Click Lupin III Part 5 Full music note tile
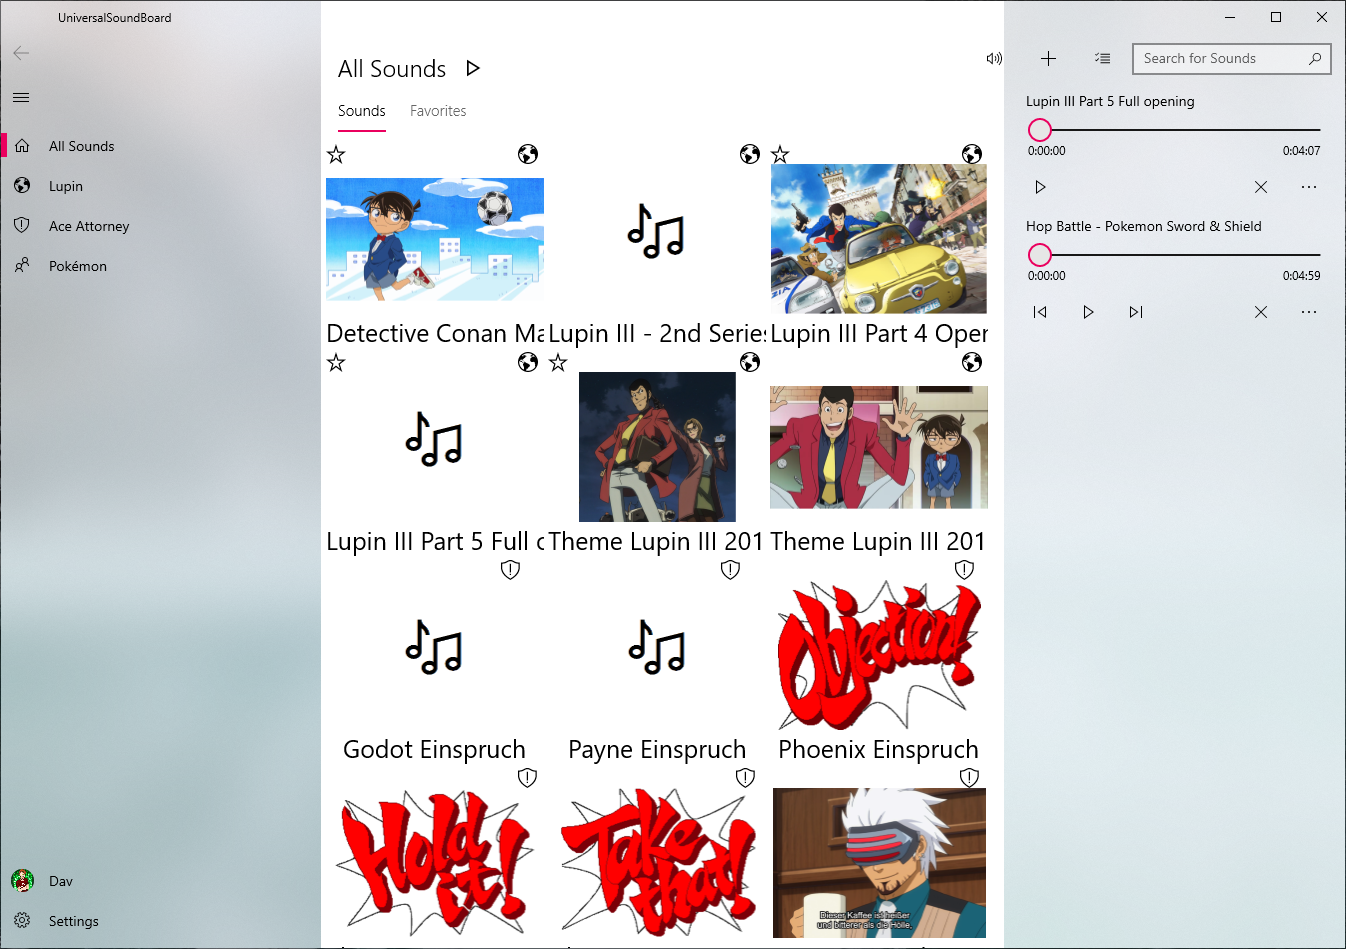This screenshot has height=949, width=1346. [x=434, y=439]
